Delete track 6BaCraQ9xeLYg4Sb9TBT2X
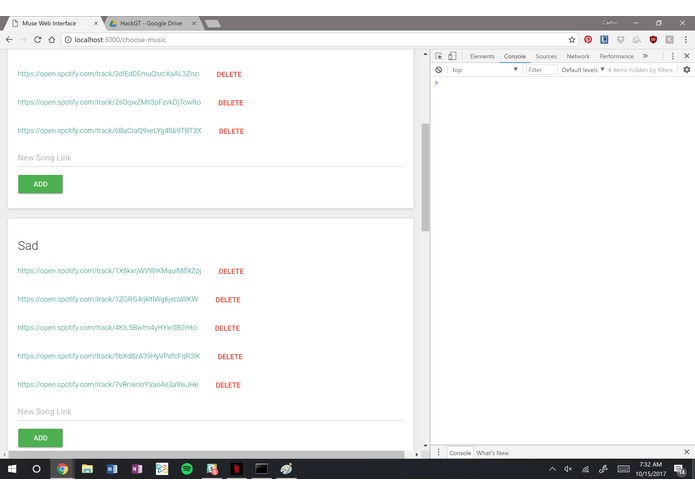This screenshot has height=494, width=695. coord(231,131)
